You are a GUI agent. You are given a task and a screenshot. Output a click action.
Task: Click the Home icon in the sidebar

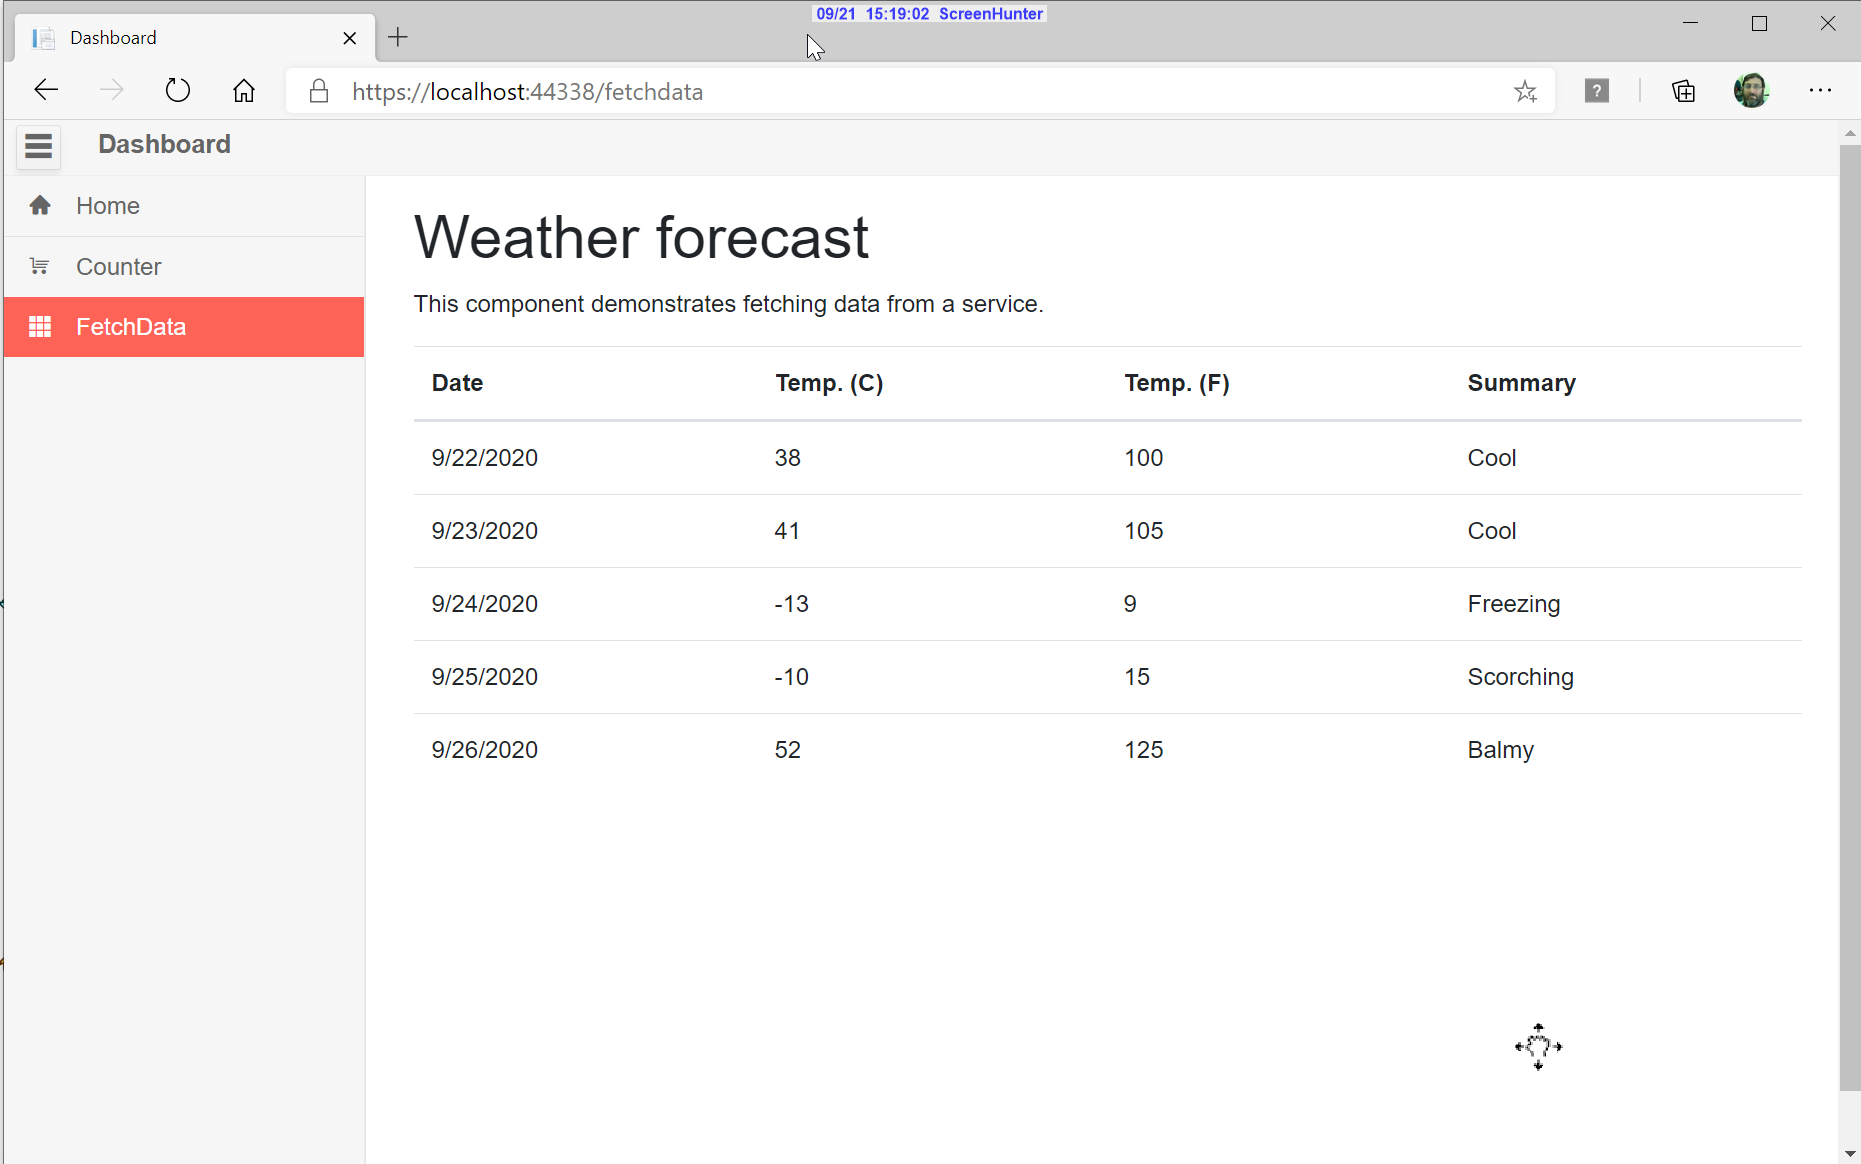[x=40, y=206]
